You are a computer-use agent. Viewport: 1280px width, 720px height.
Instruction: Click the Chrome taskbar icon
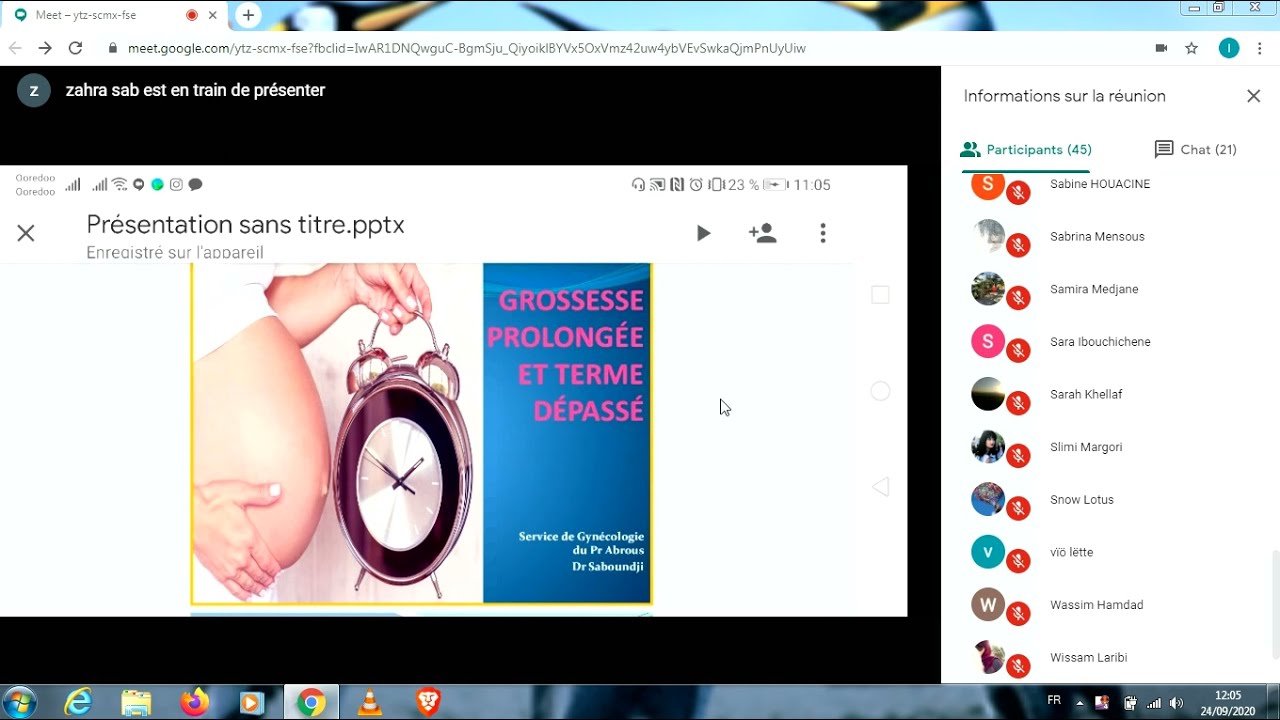(311, 703)
